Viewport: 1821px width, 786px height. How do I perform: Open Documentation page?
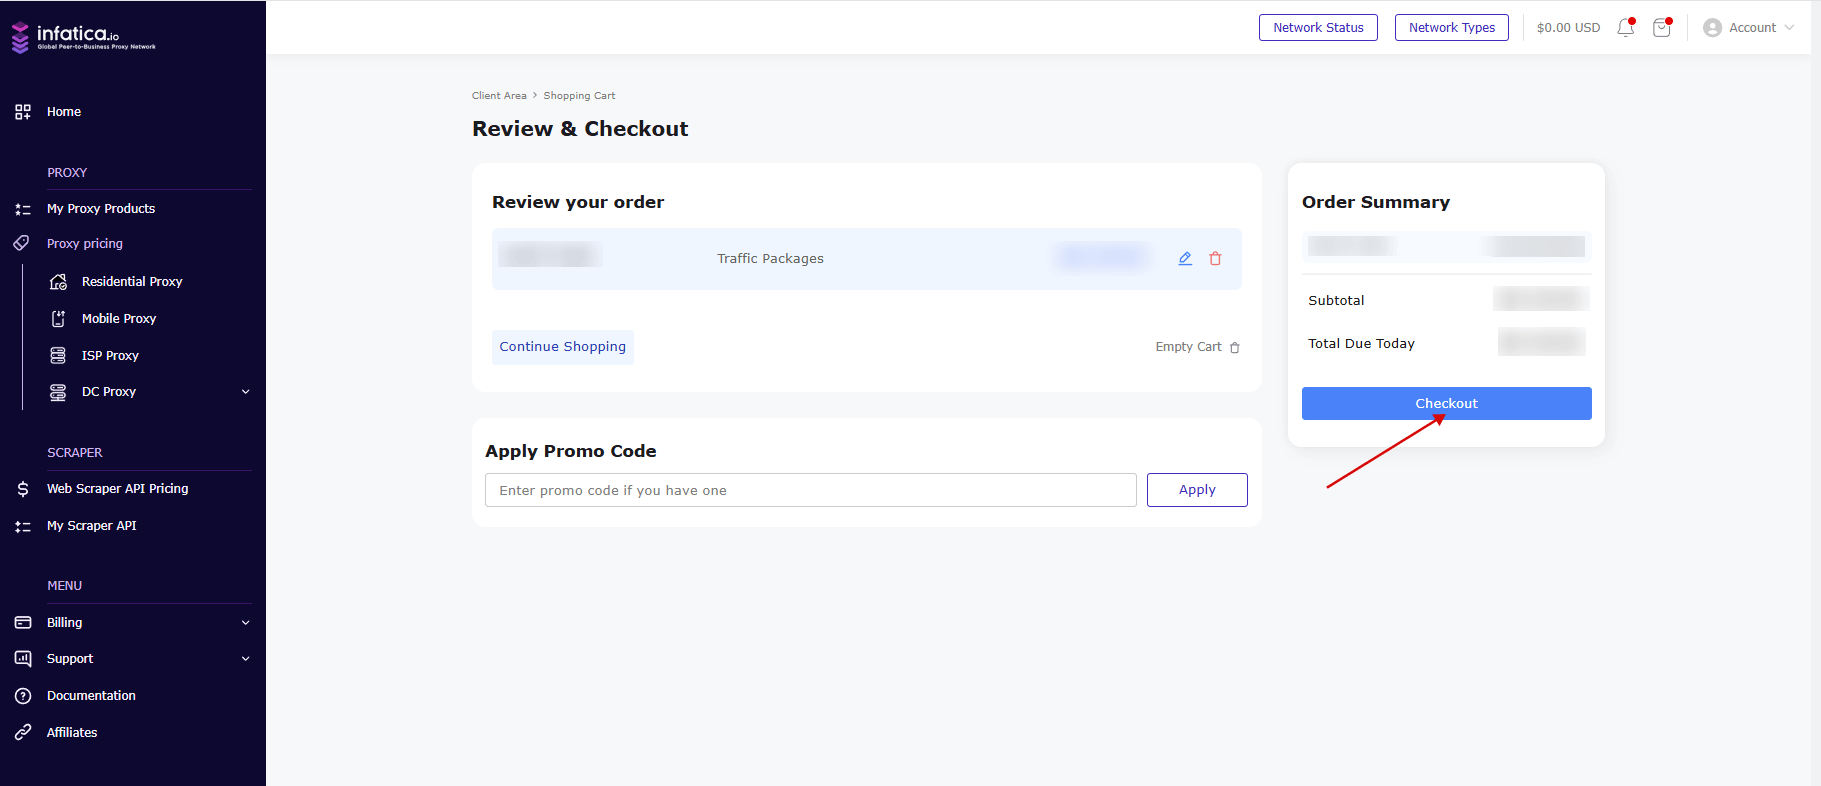(x=91, y=696)
